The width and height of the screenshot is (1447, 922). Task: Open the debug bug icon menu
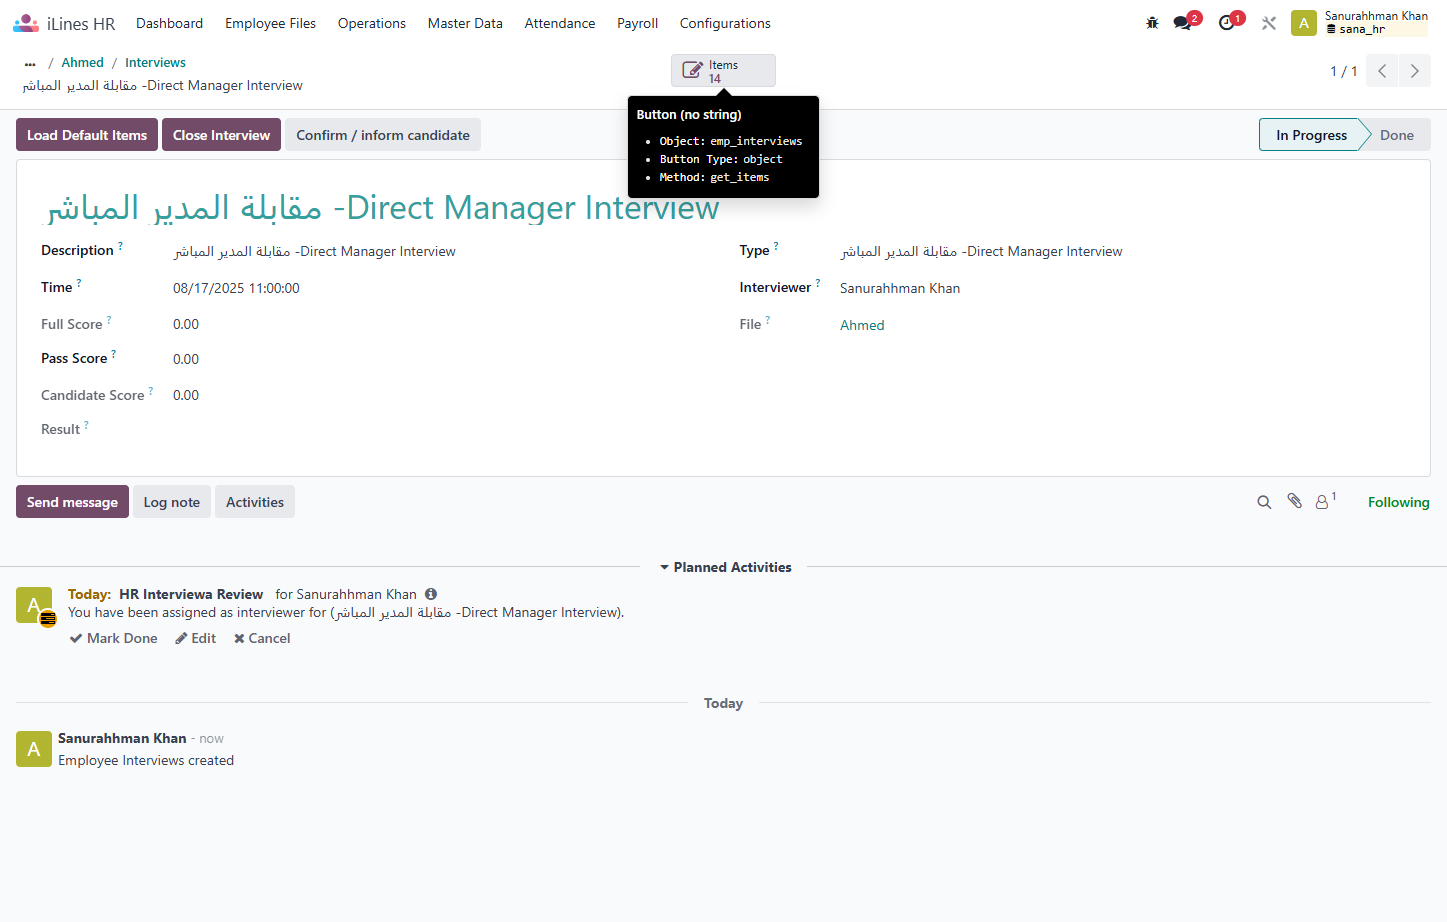(x=1152, y=23)
